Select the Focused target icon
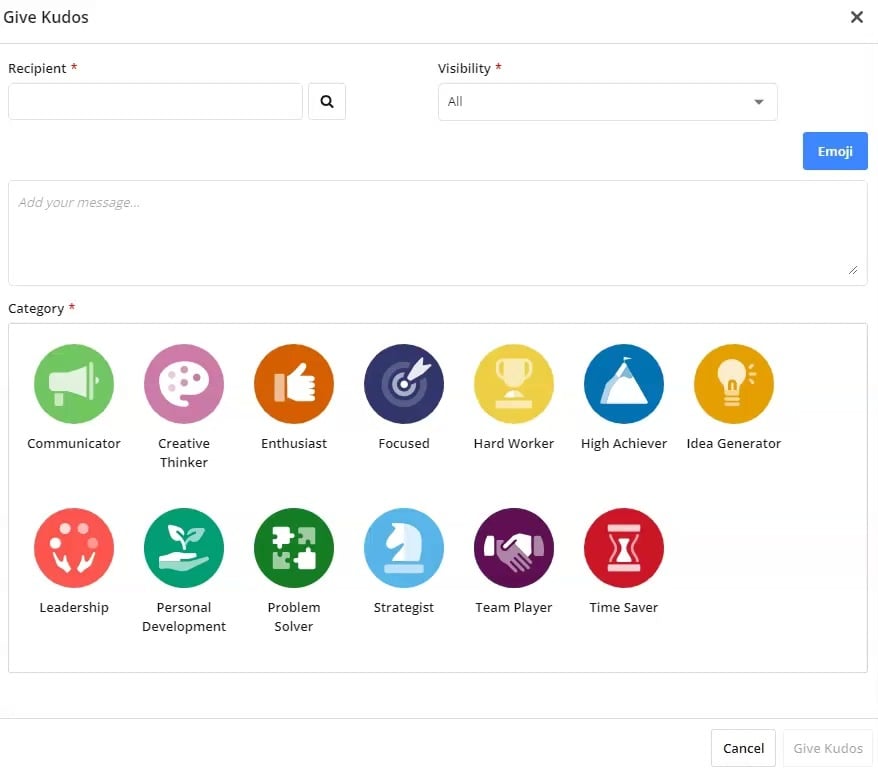The image size is (878, 770). pyautogui.click(x=404, y=384)
